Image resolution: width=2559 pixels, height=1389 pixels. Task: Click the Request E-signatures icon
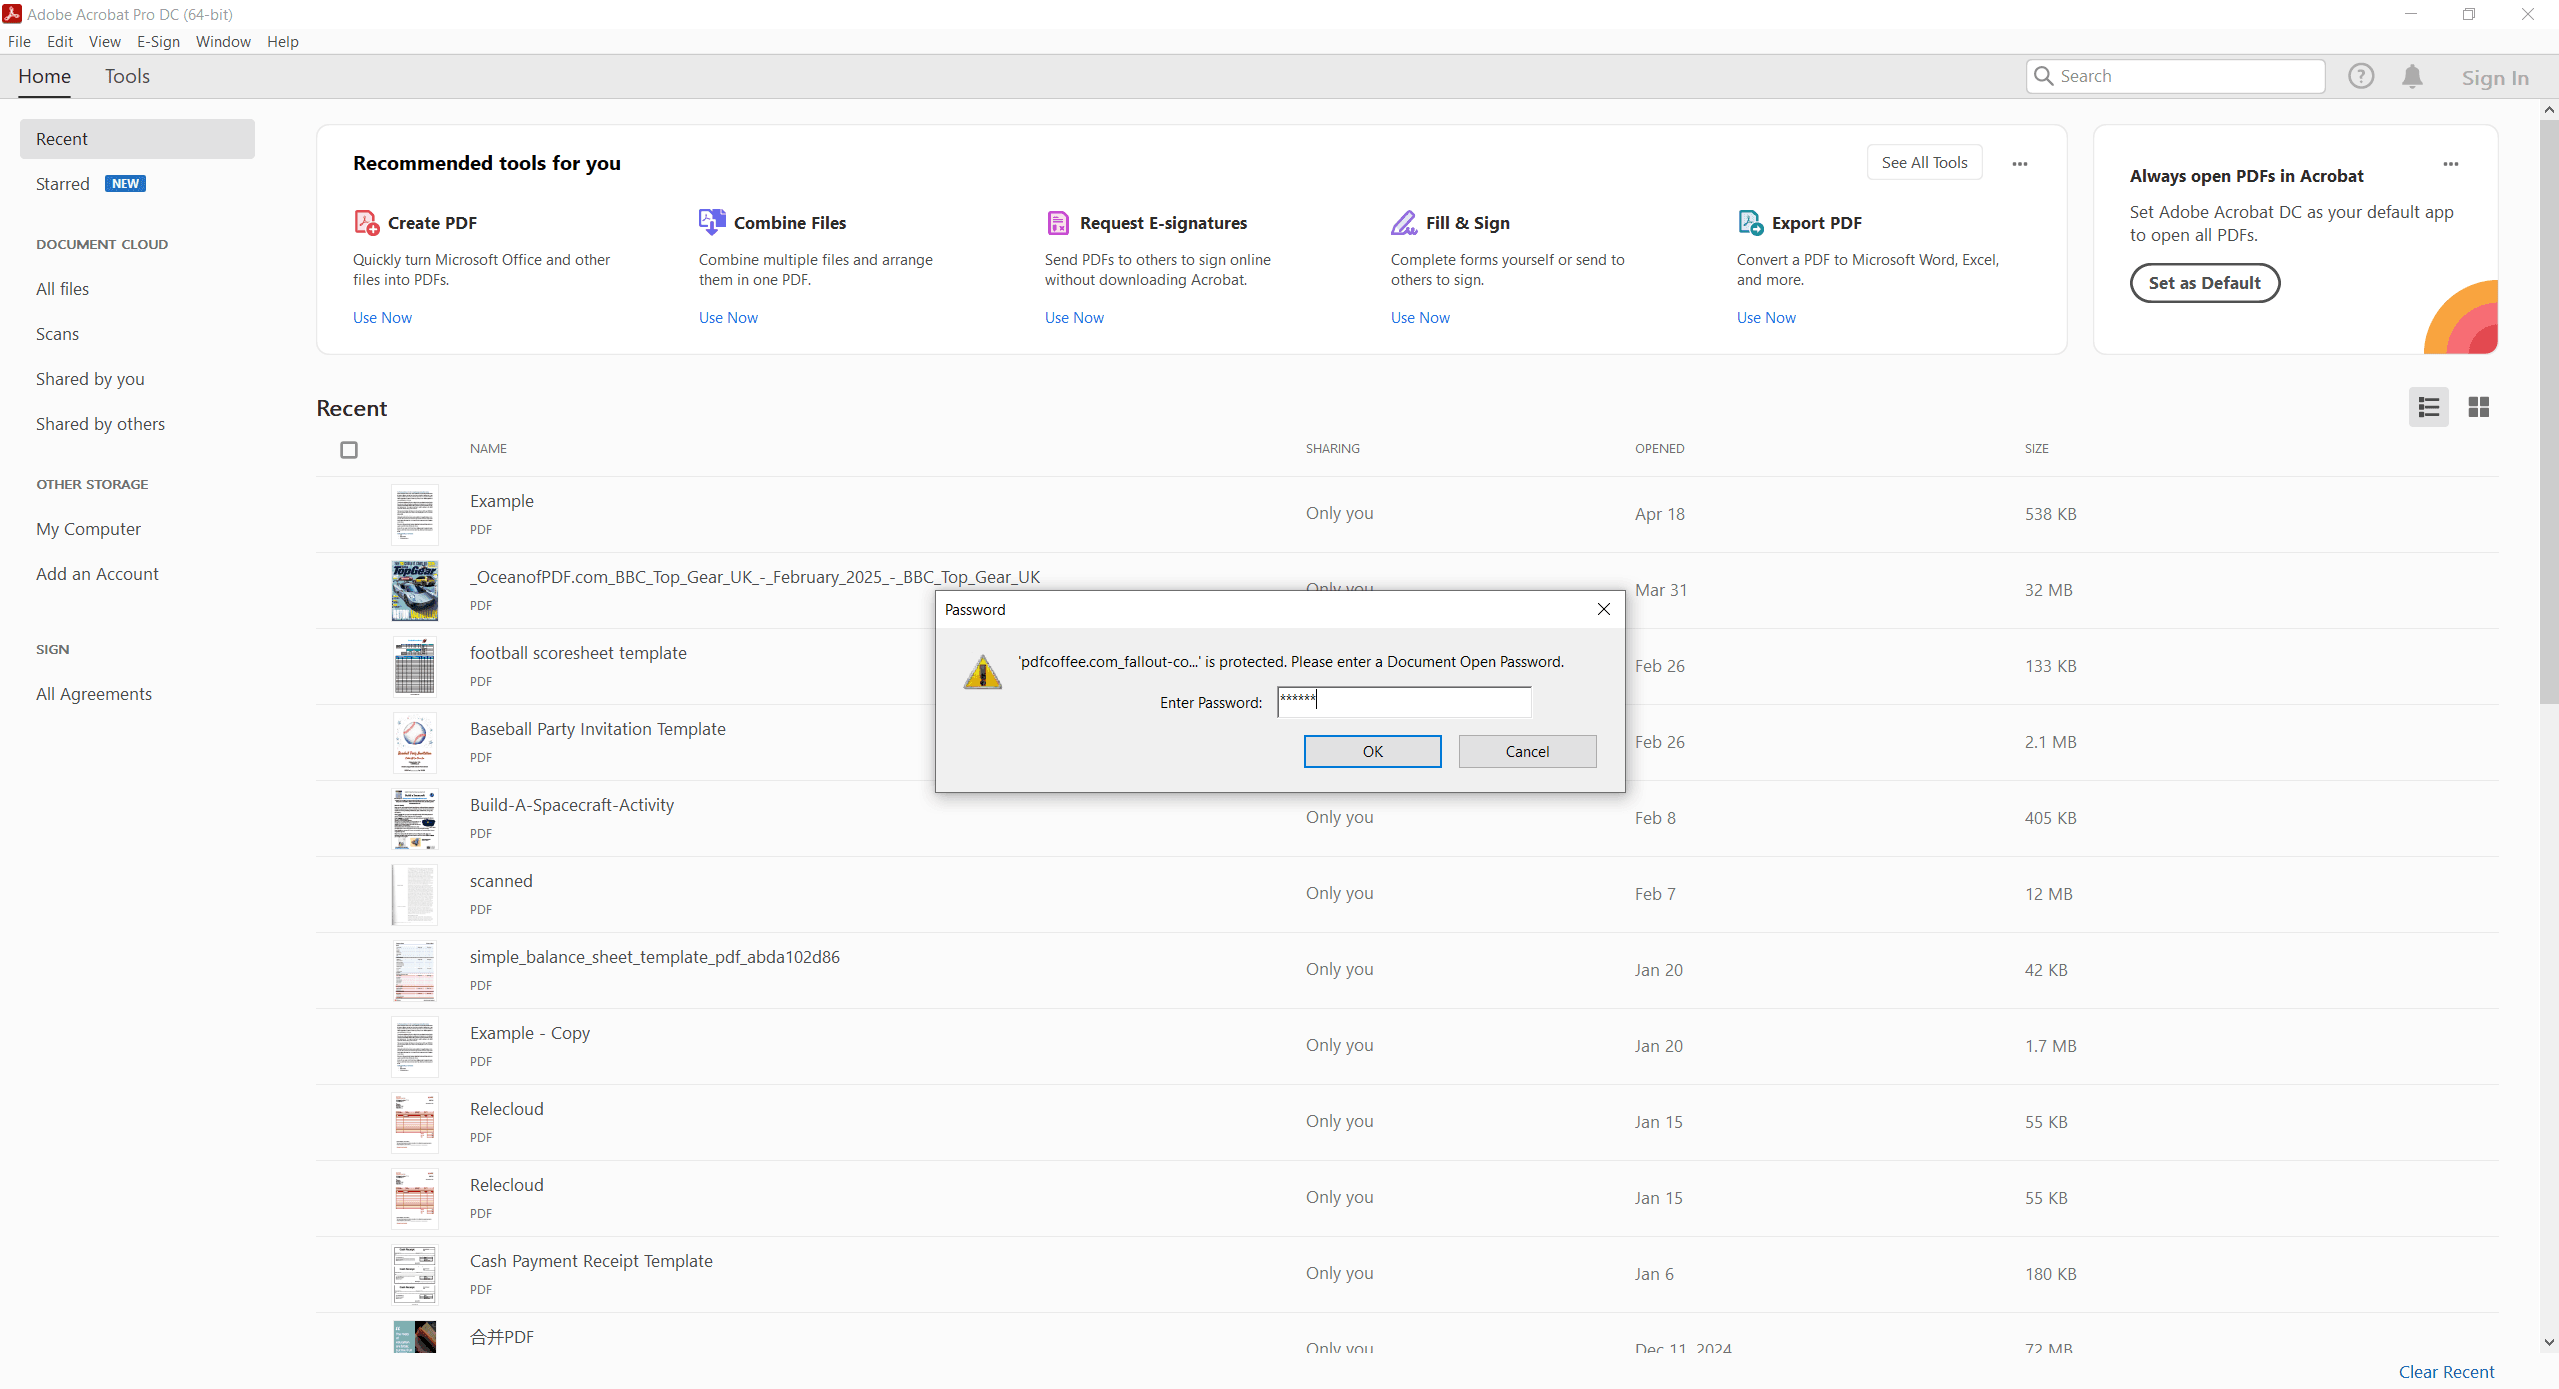[1058, 222]
